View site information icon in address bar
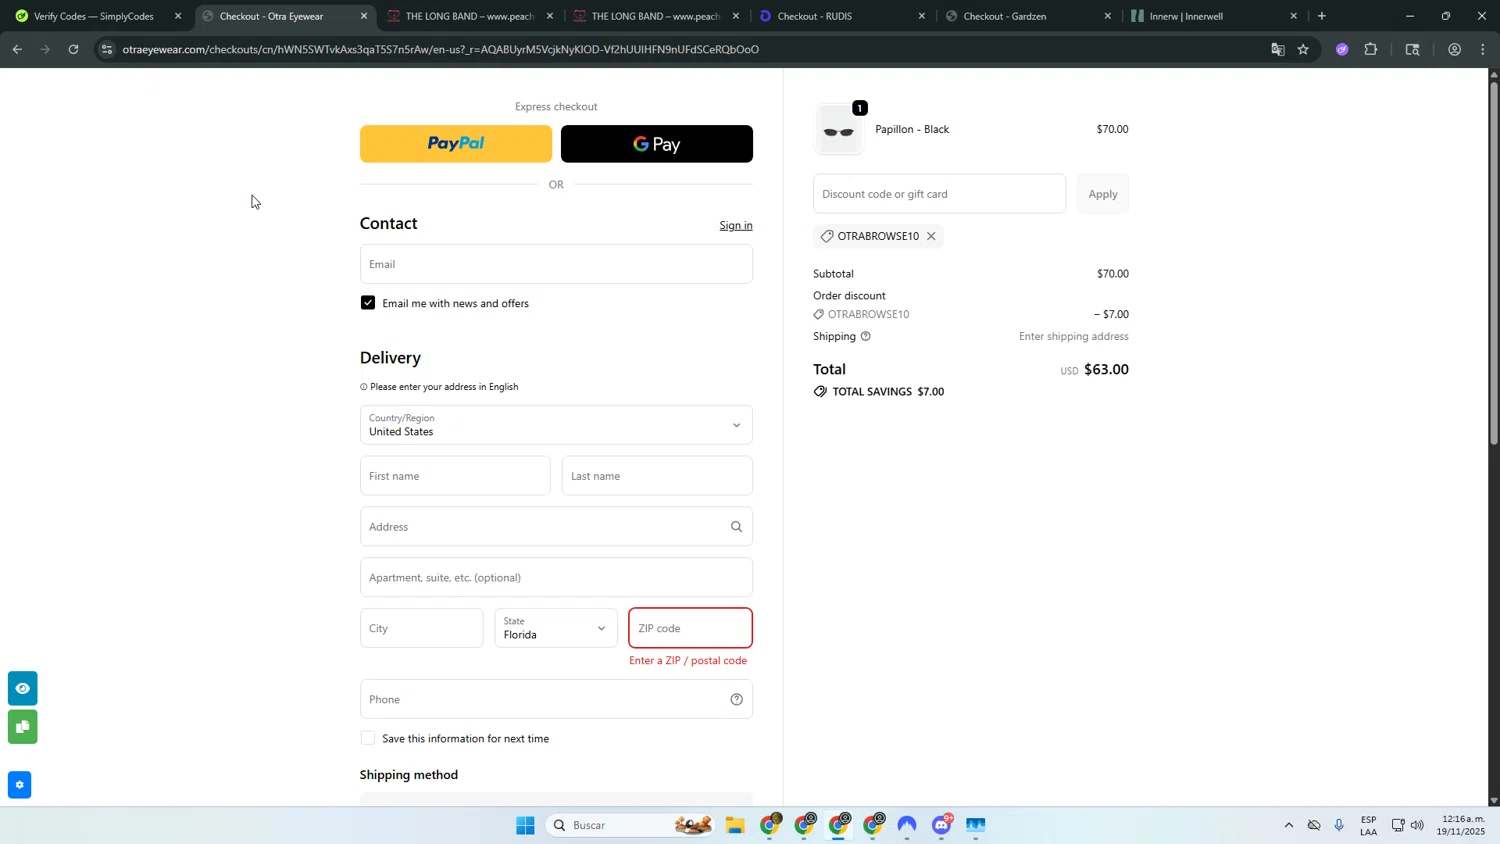 (107, 49)
